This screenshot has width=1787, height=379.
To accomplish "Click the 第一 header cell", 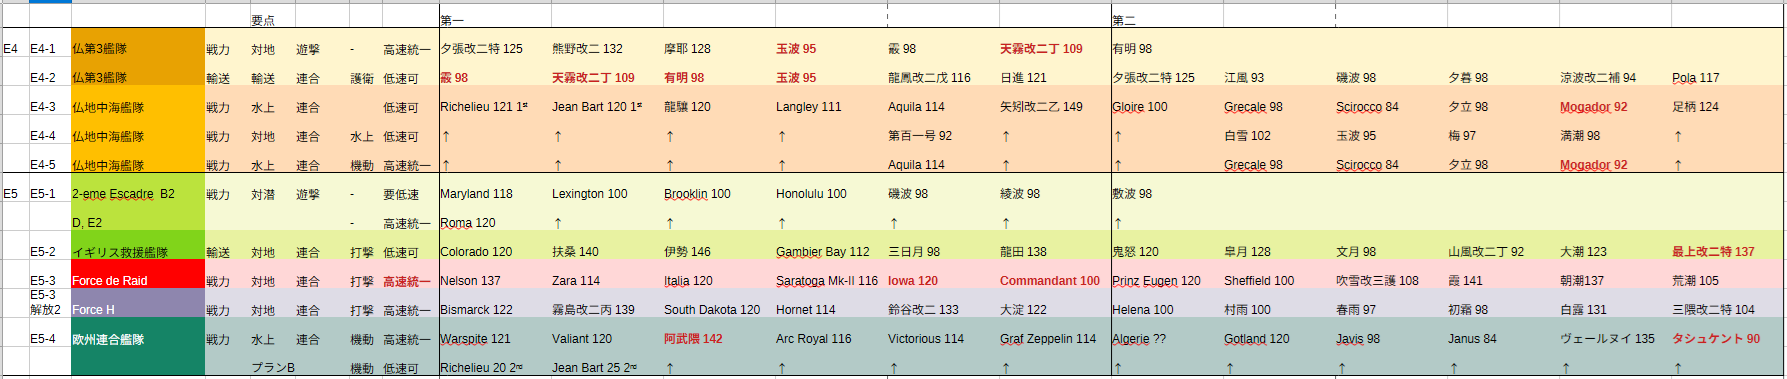I will click(x=494, y=20).
